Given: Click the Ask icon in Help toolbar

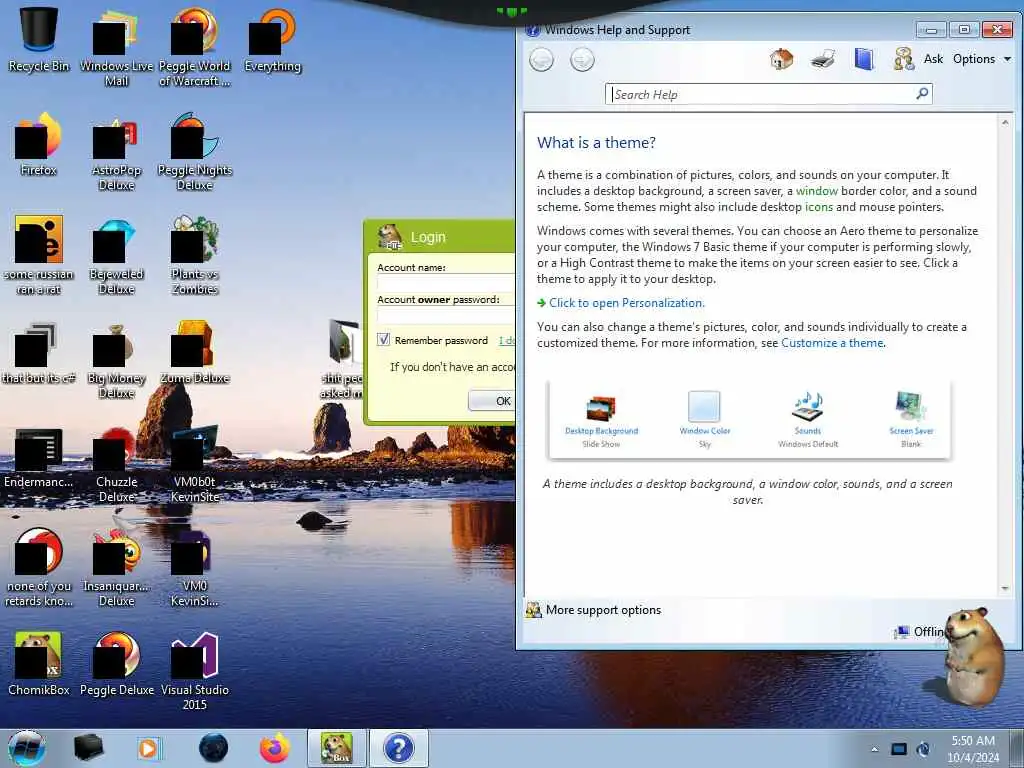Looking at the screenshot, I should tap(904, 59).
